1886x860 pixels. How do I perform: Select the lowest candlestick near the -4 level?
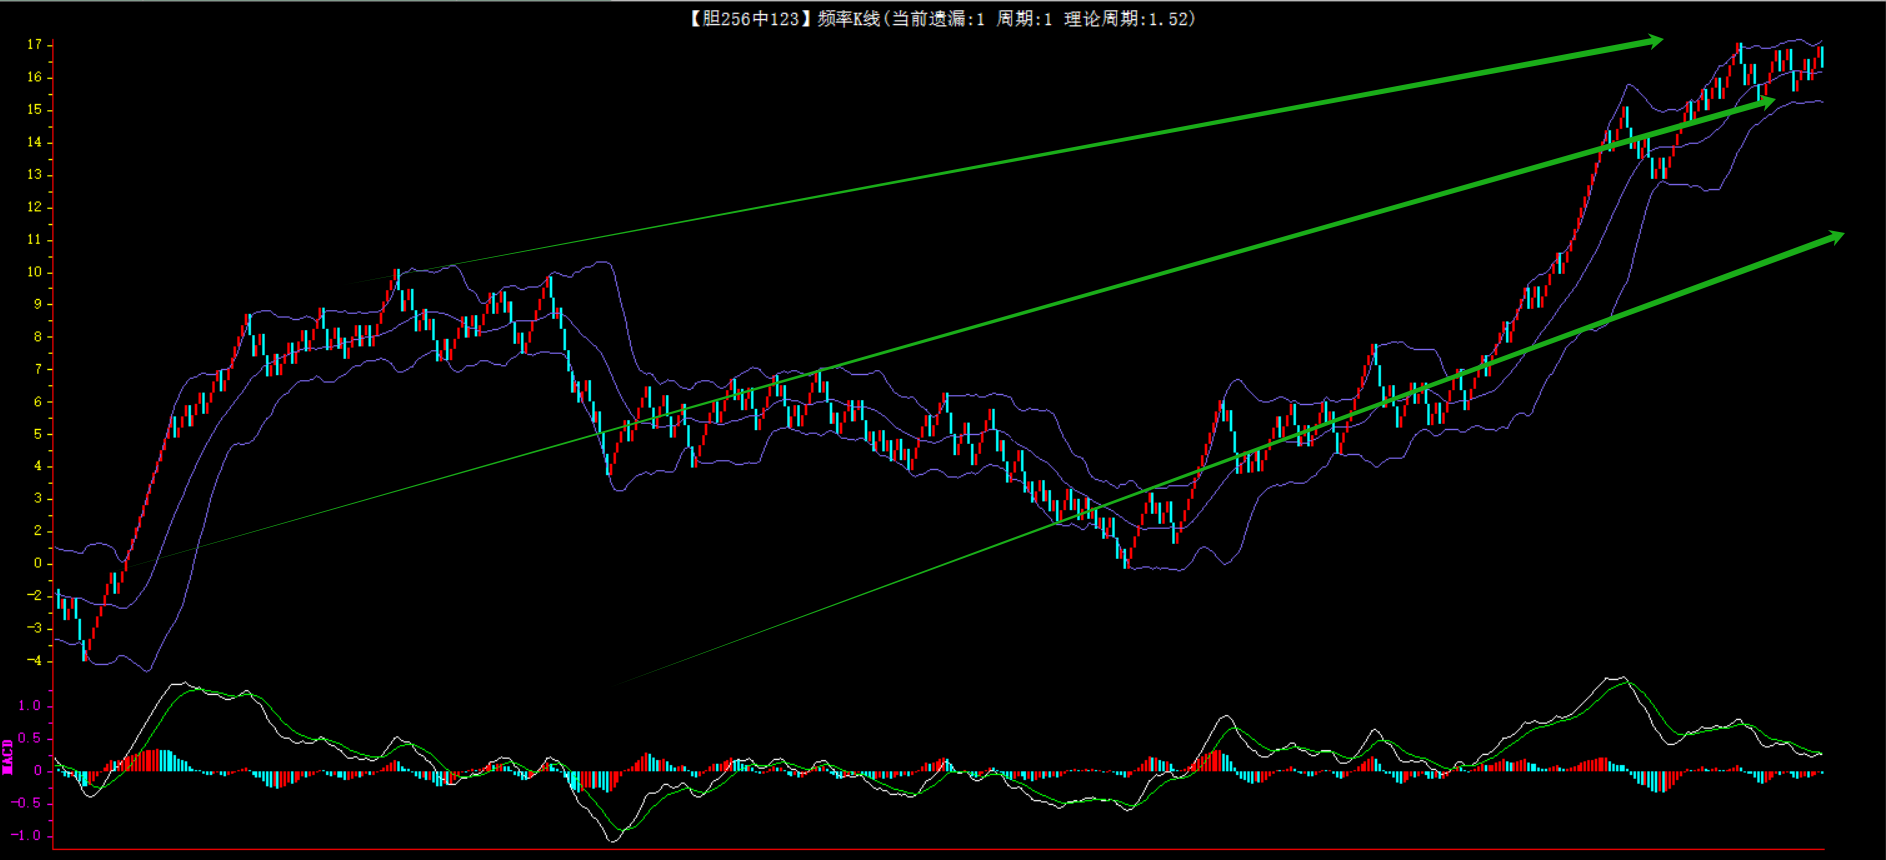(x=84, y=645)
